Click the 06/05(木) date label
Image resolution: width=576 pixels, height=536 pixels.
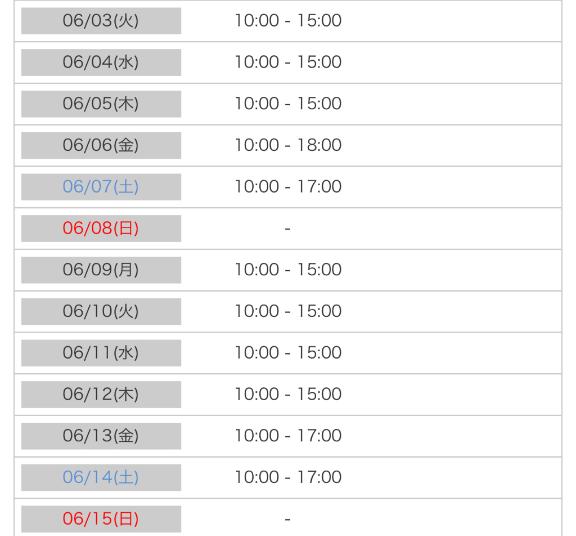click(101, 104)
